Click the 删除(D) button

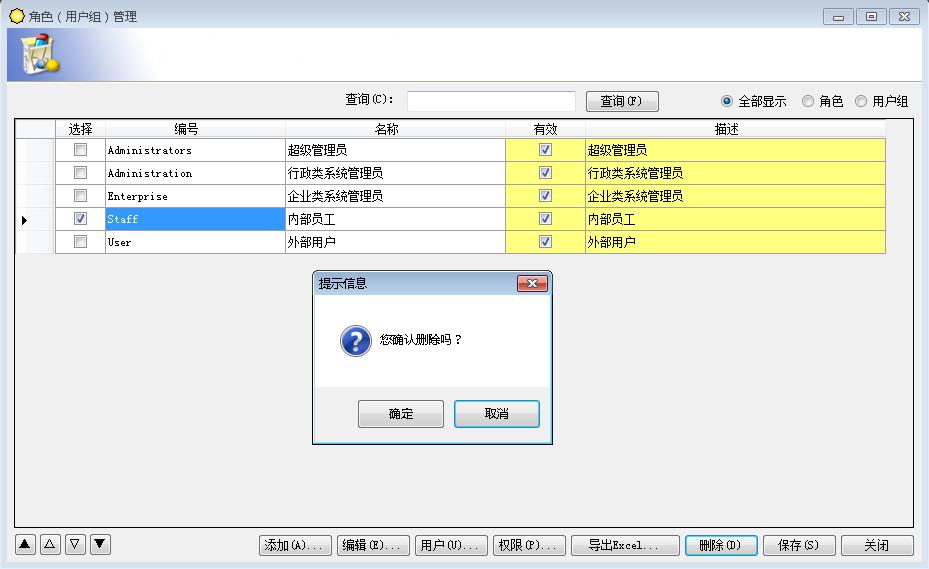point(721,545)
